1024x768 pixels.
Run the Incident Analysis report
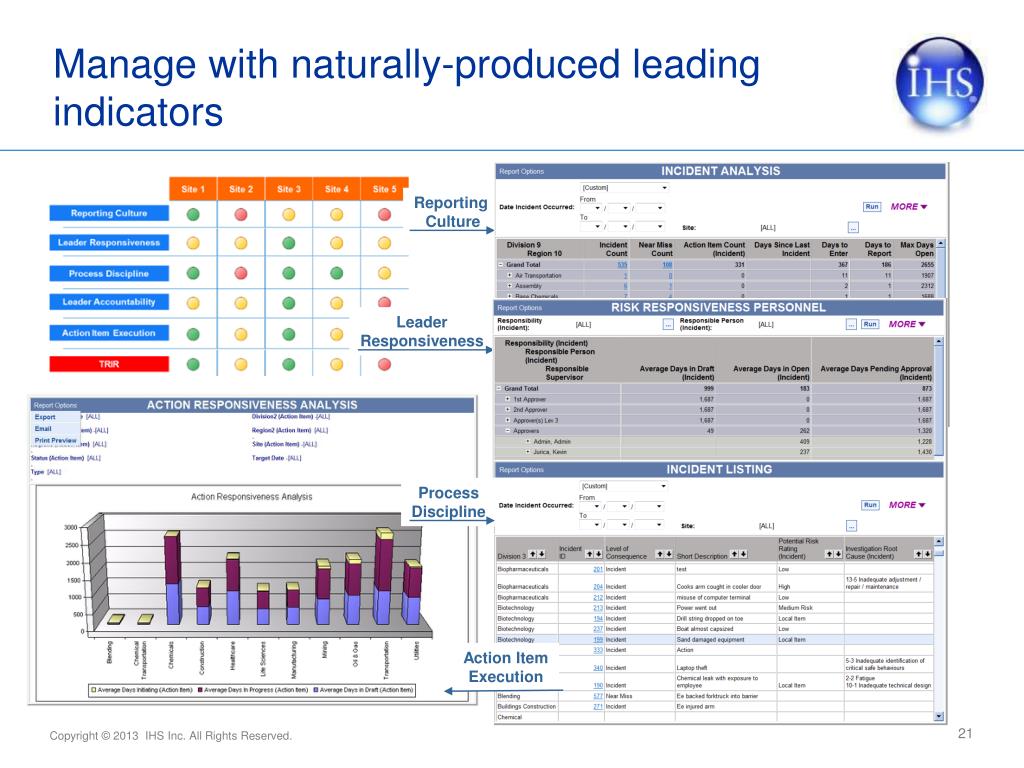click(x=872, y=206)
